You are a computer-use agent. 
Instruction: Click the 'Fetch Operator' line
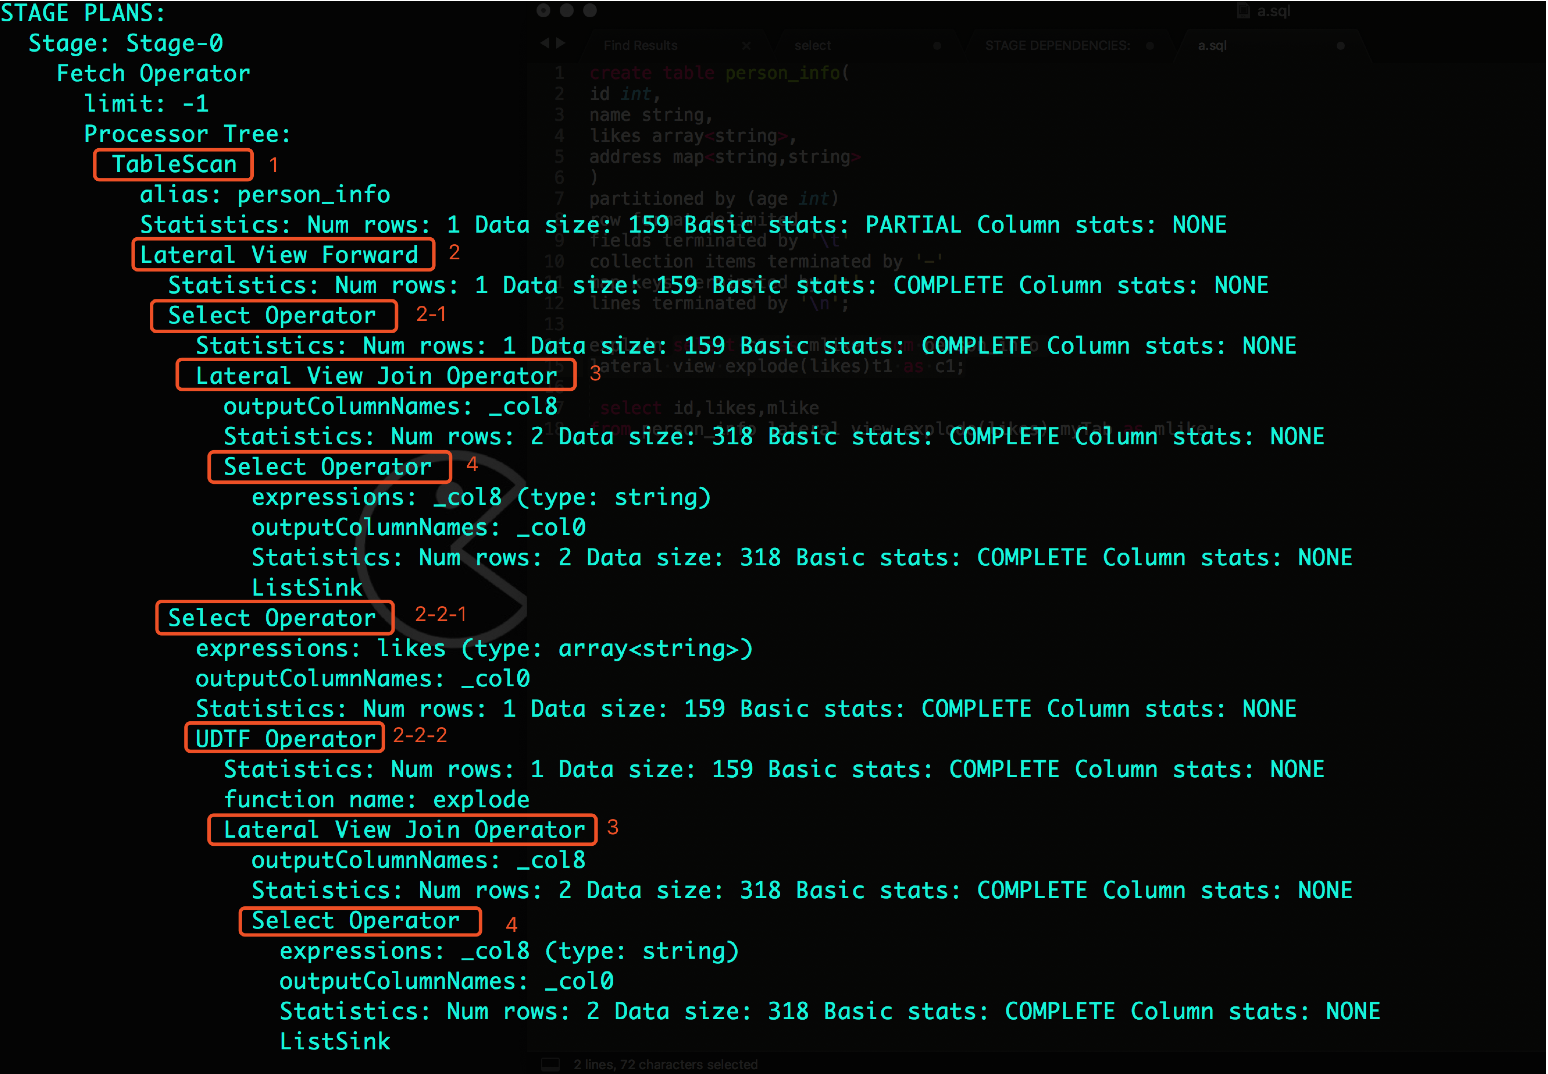[x=153, y=73]
